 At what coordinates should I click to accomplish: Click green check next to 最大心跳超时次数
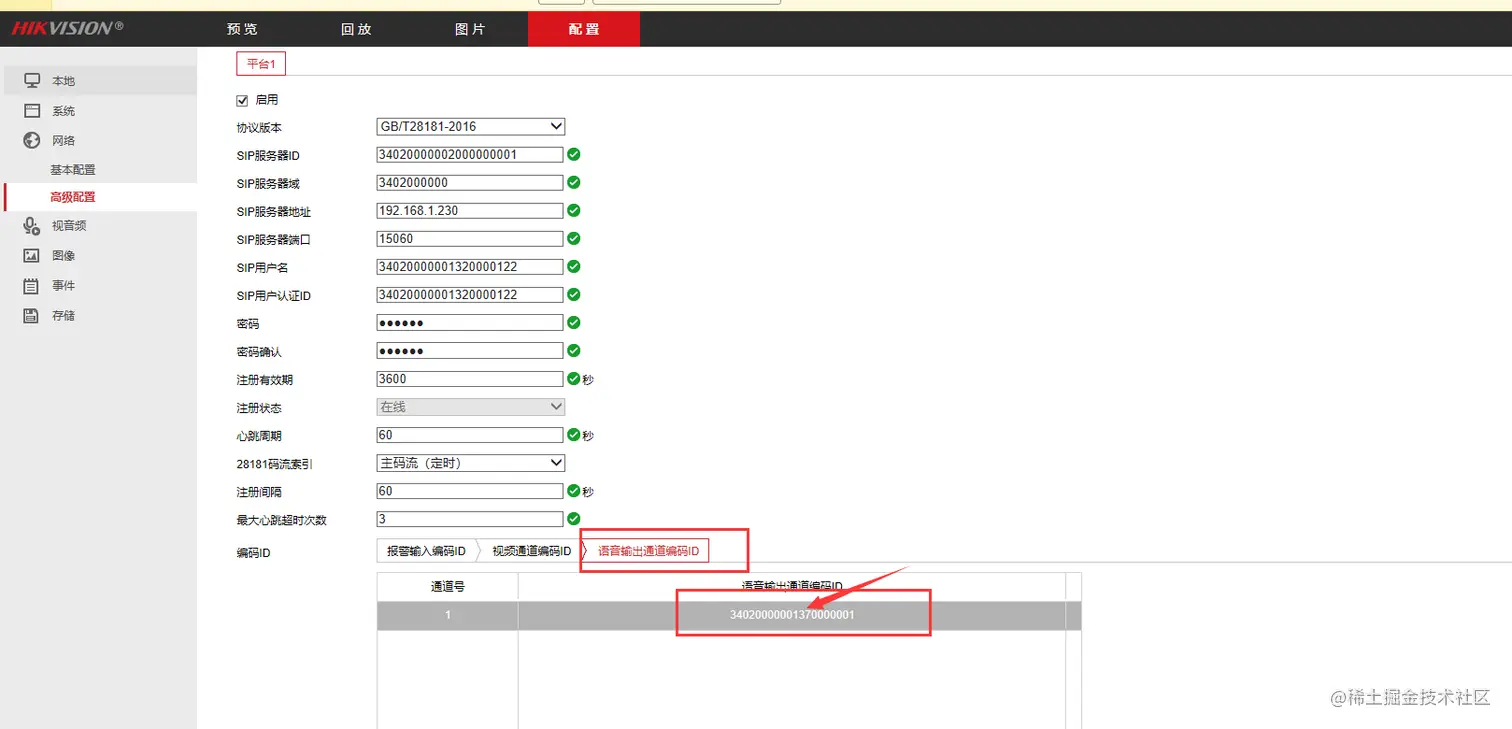(x=574, y=519)
